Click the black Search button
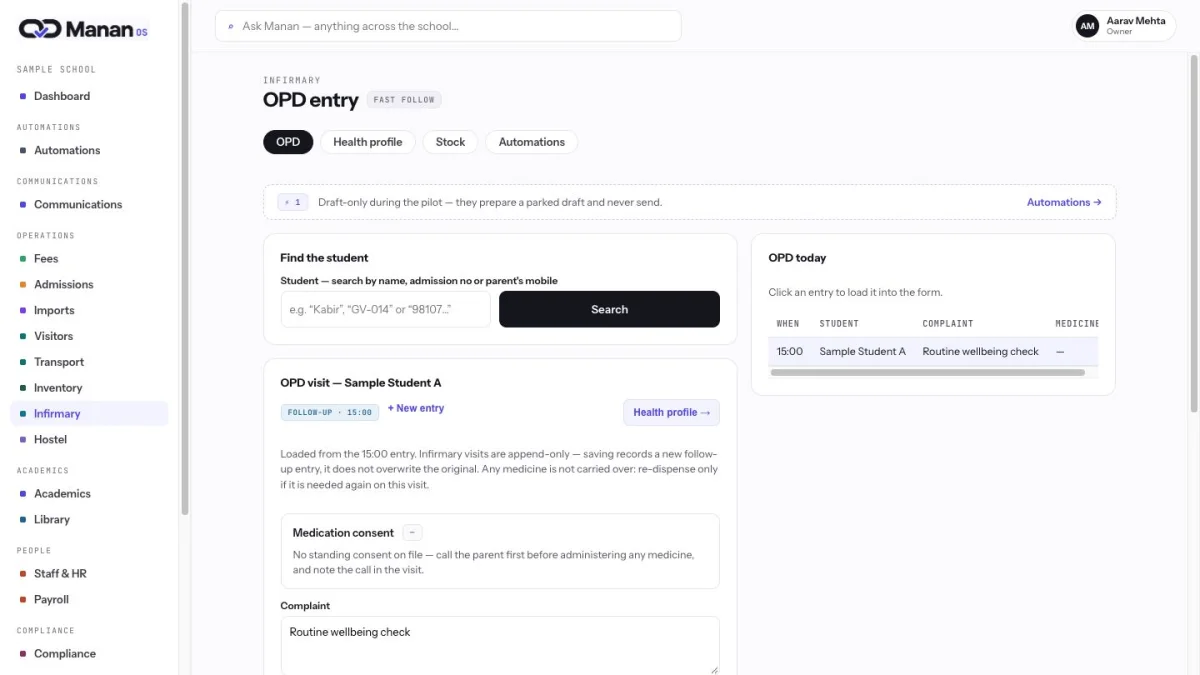The image size is (1200, 675). point(609,309)
